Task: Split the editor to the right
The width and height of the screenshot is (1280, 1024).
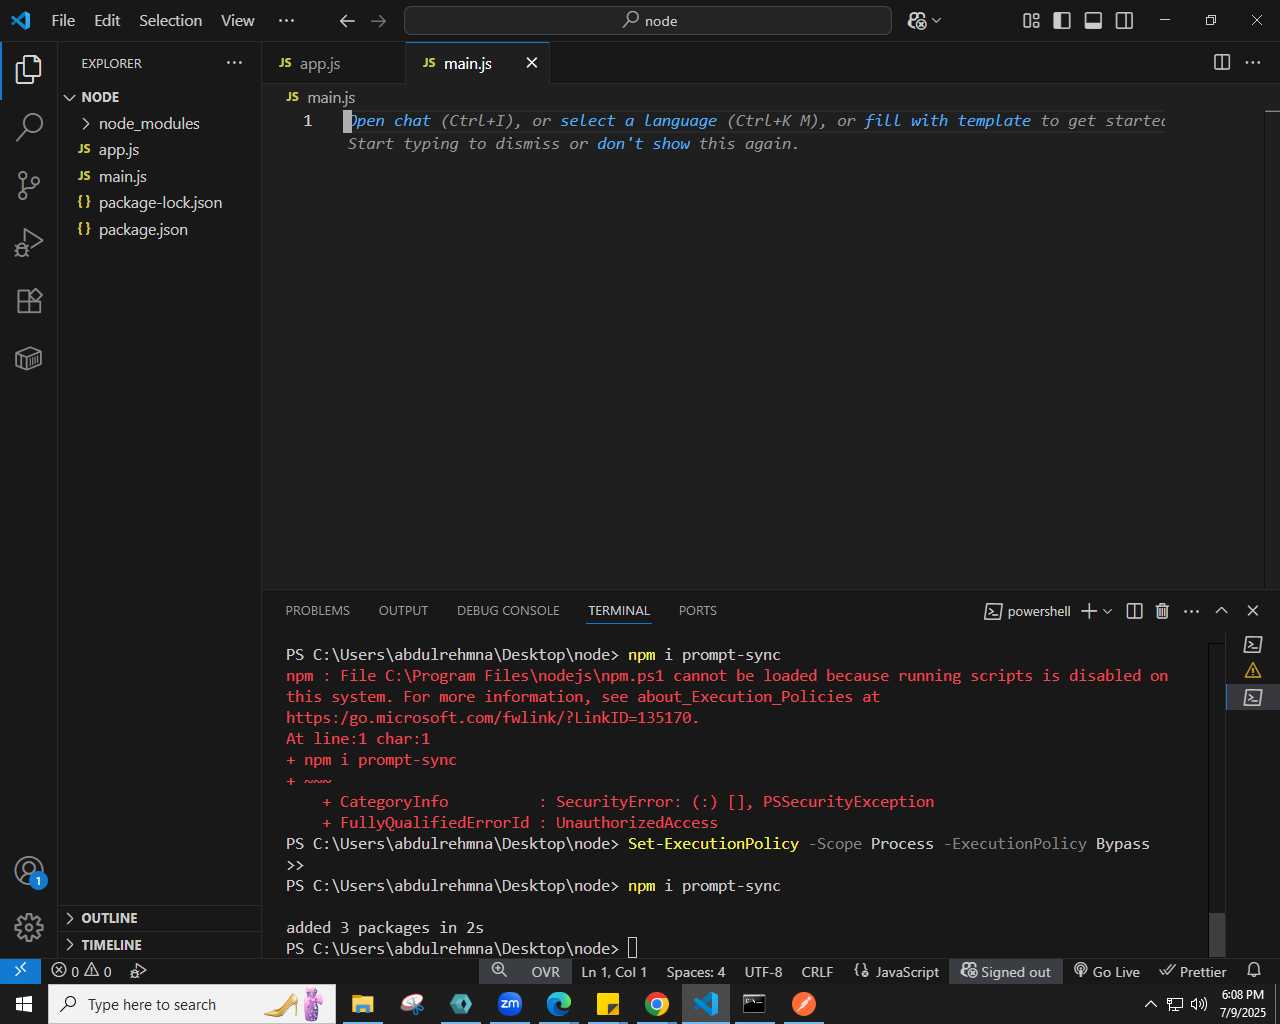Action: click(x=1222, y=62)
